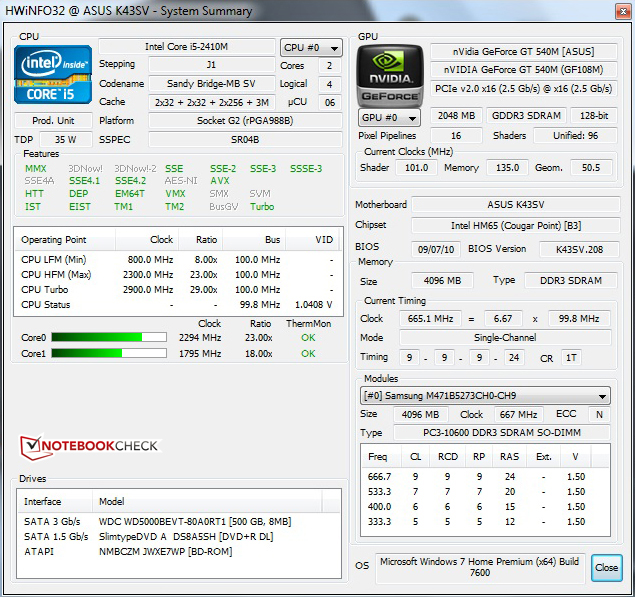The height and width of the screenshot is (597, 635).
Task: Click the SR04B SSPEC field
Action: click(245, 140)
